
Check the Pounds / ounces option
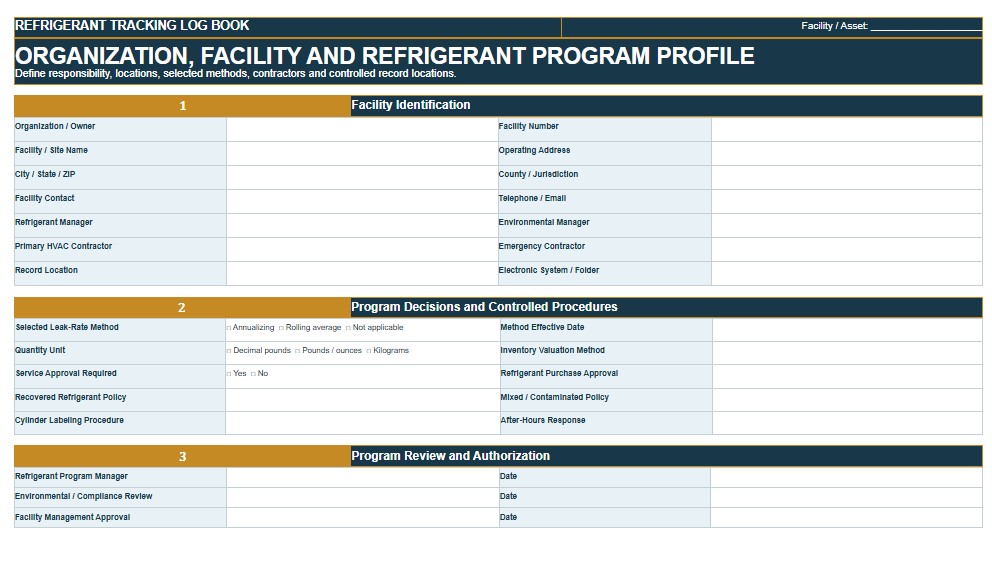297,351
